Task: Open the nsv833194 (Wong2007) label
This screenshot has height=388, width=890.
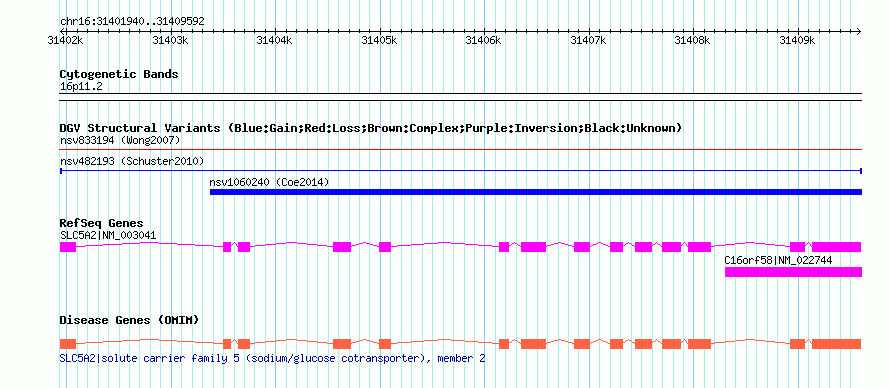Action: click(120, 140)
